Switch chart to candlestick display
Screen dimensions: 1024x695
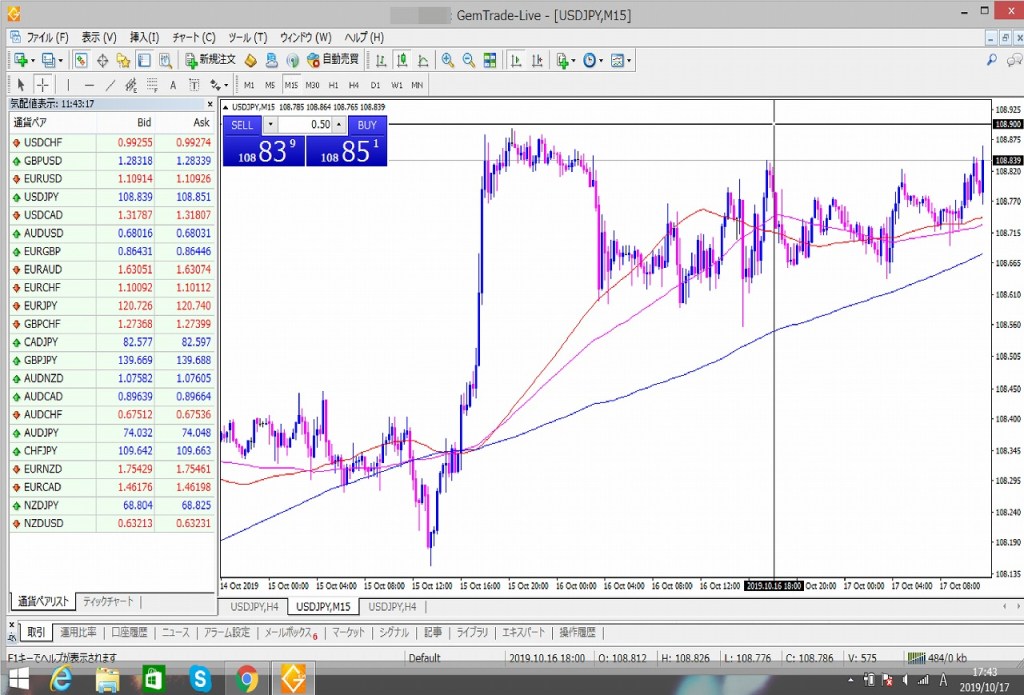(x=401, y=60)
